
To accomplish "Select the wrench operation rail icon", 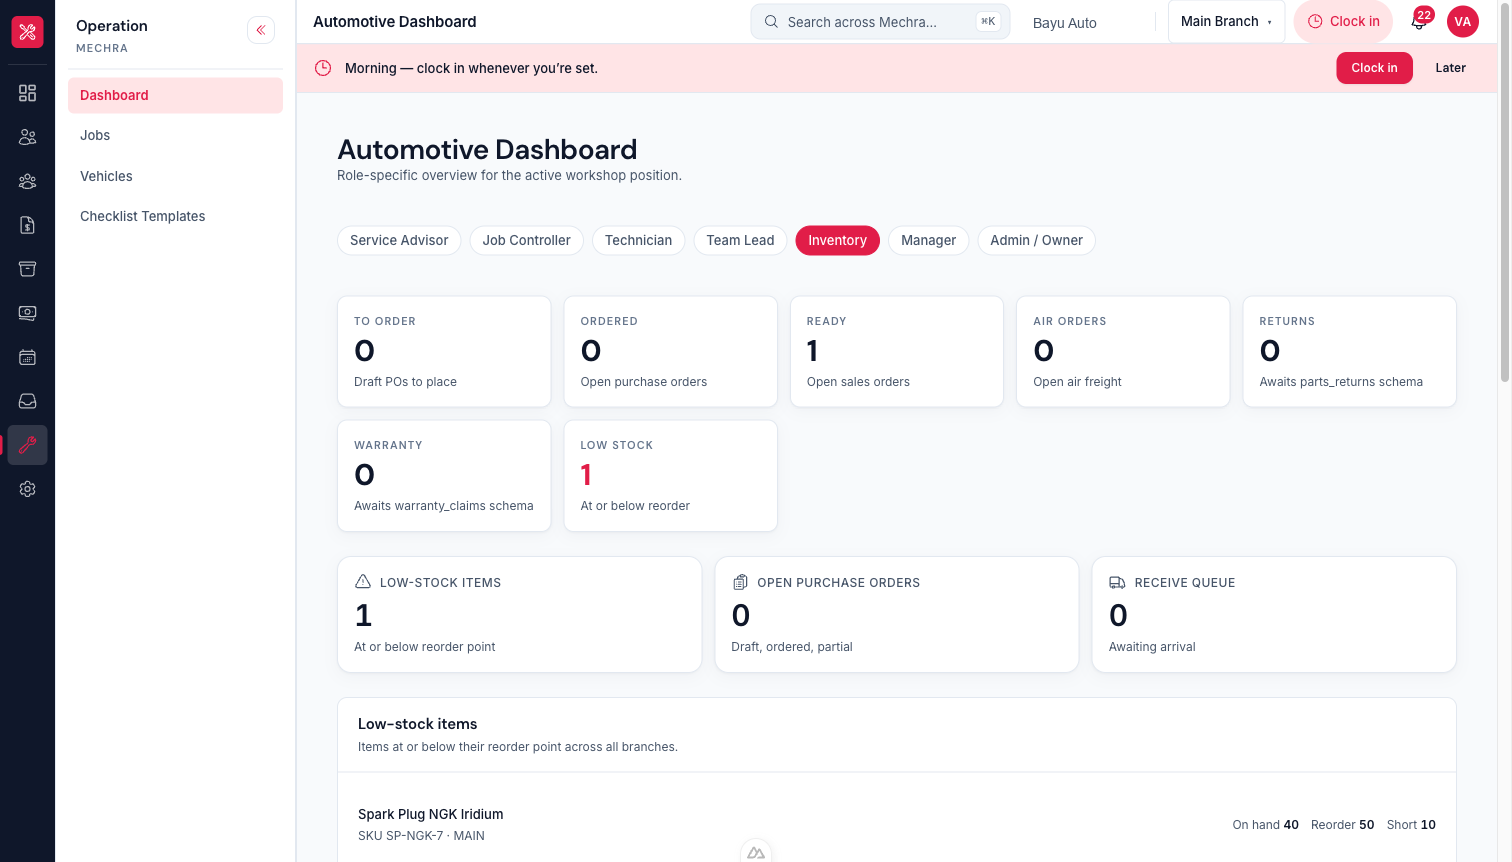I will 27,445.
